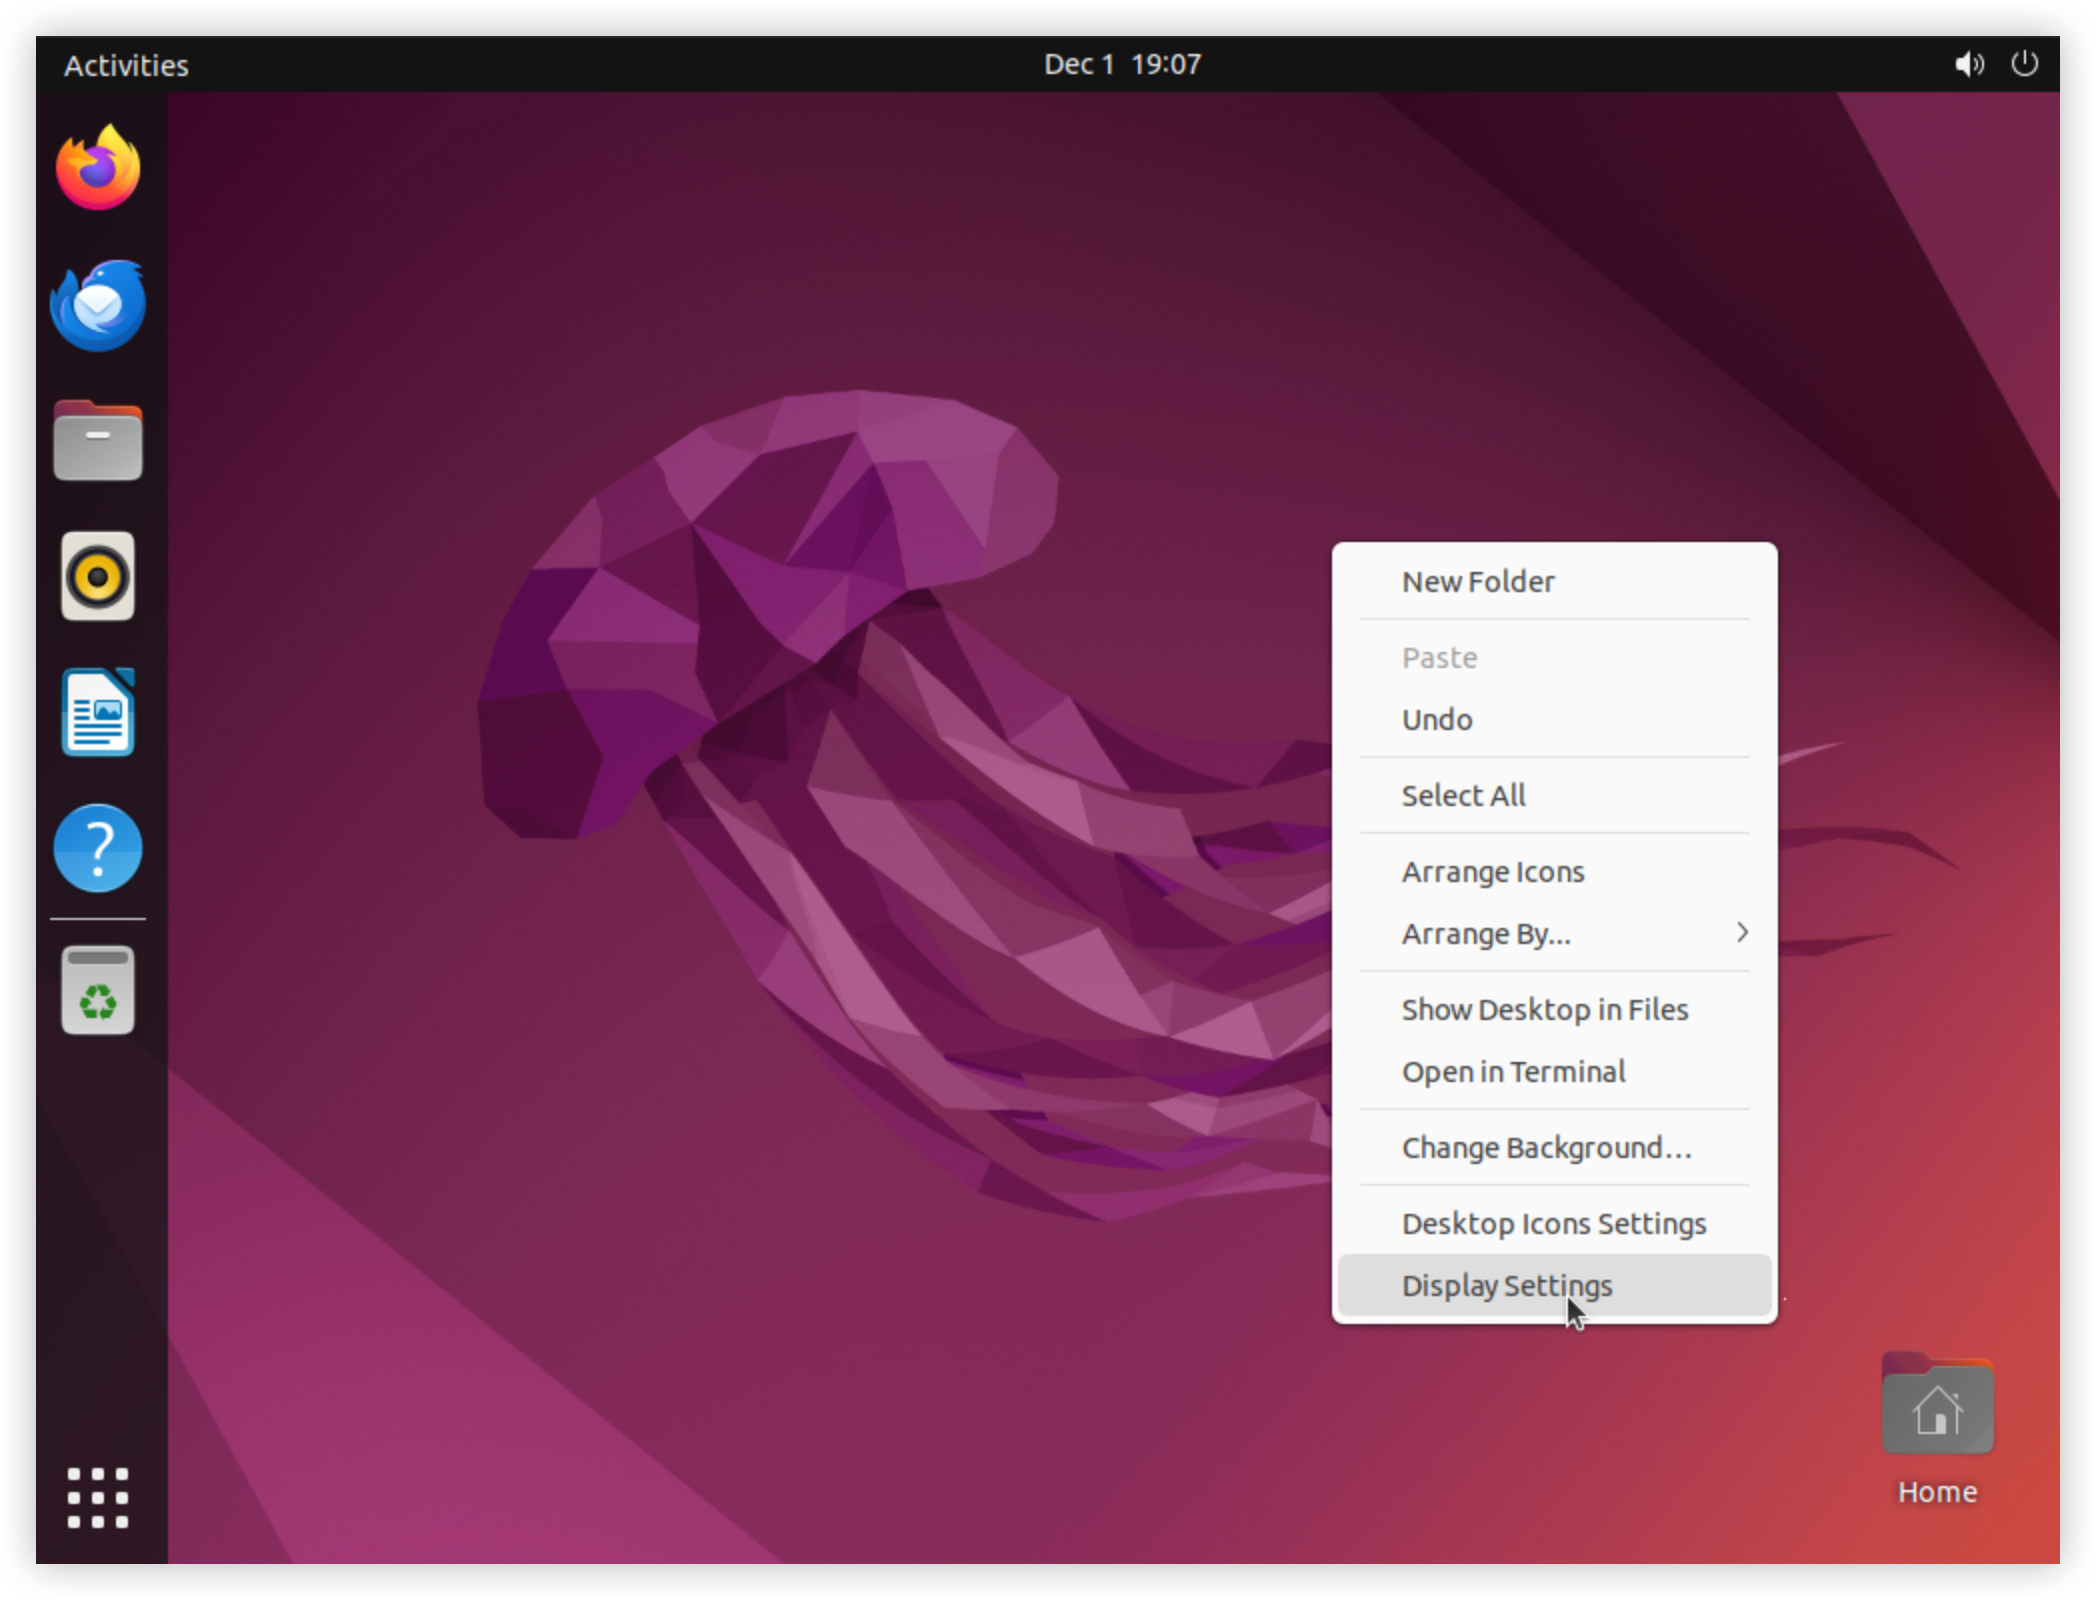
Task: Open LibreOffice Writer from the dock
Action: tap(98, 712)
